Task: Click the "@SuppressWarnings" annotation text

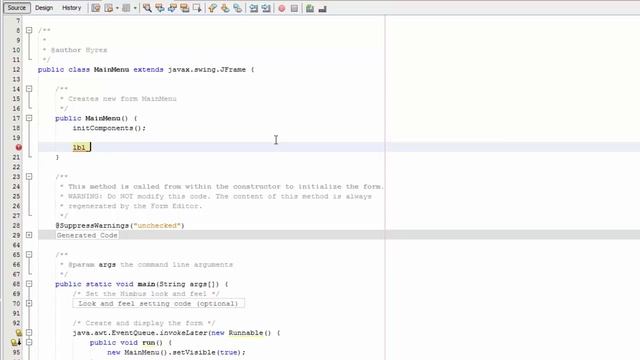Action: [x=93, y=225]
